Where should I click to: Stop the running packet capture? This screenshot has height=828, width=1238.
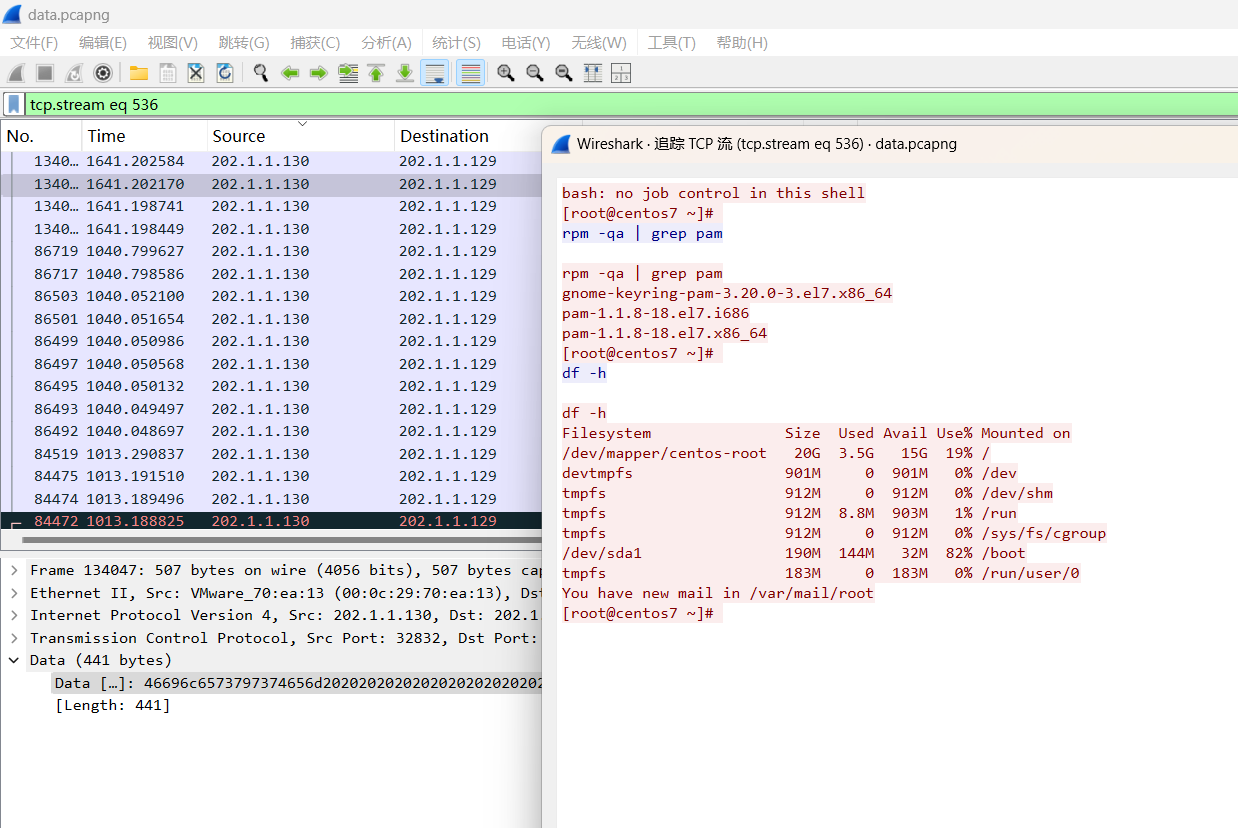coord(45,73)
